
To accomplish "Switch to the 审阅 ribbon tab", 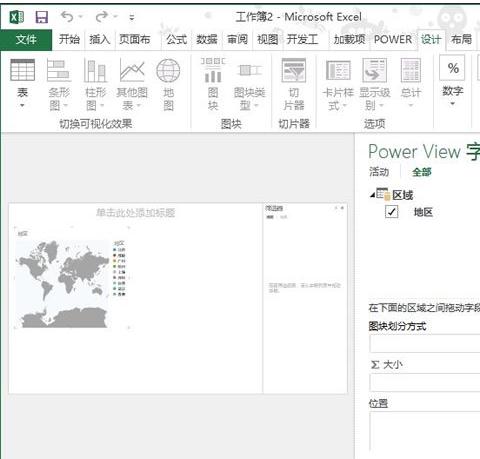I will (237, 40).
